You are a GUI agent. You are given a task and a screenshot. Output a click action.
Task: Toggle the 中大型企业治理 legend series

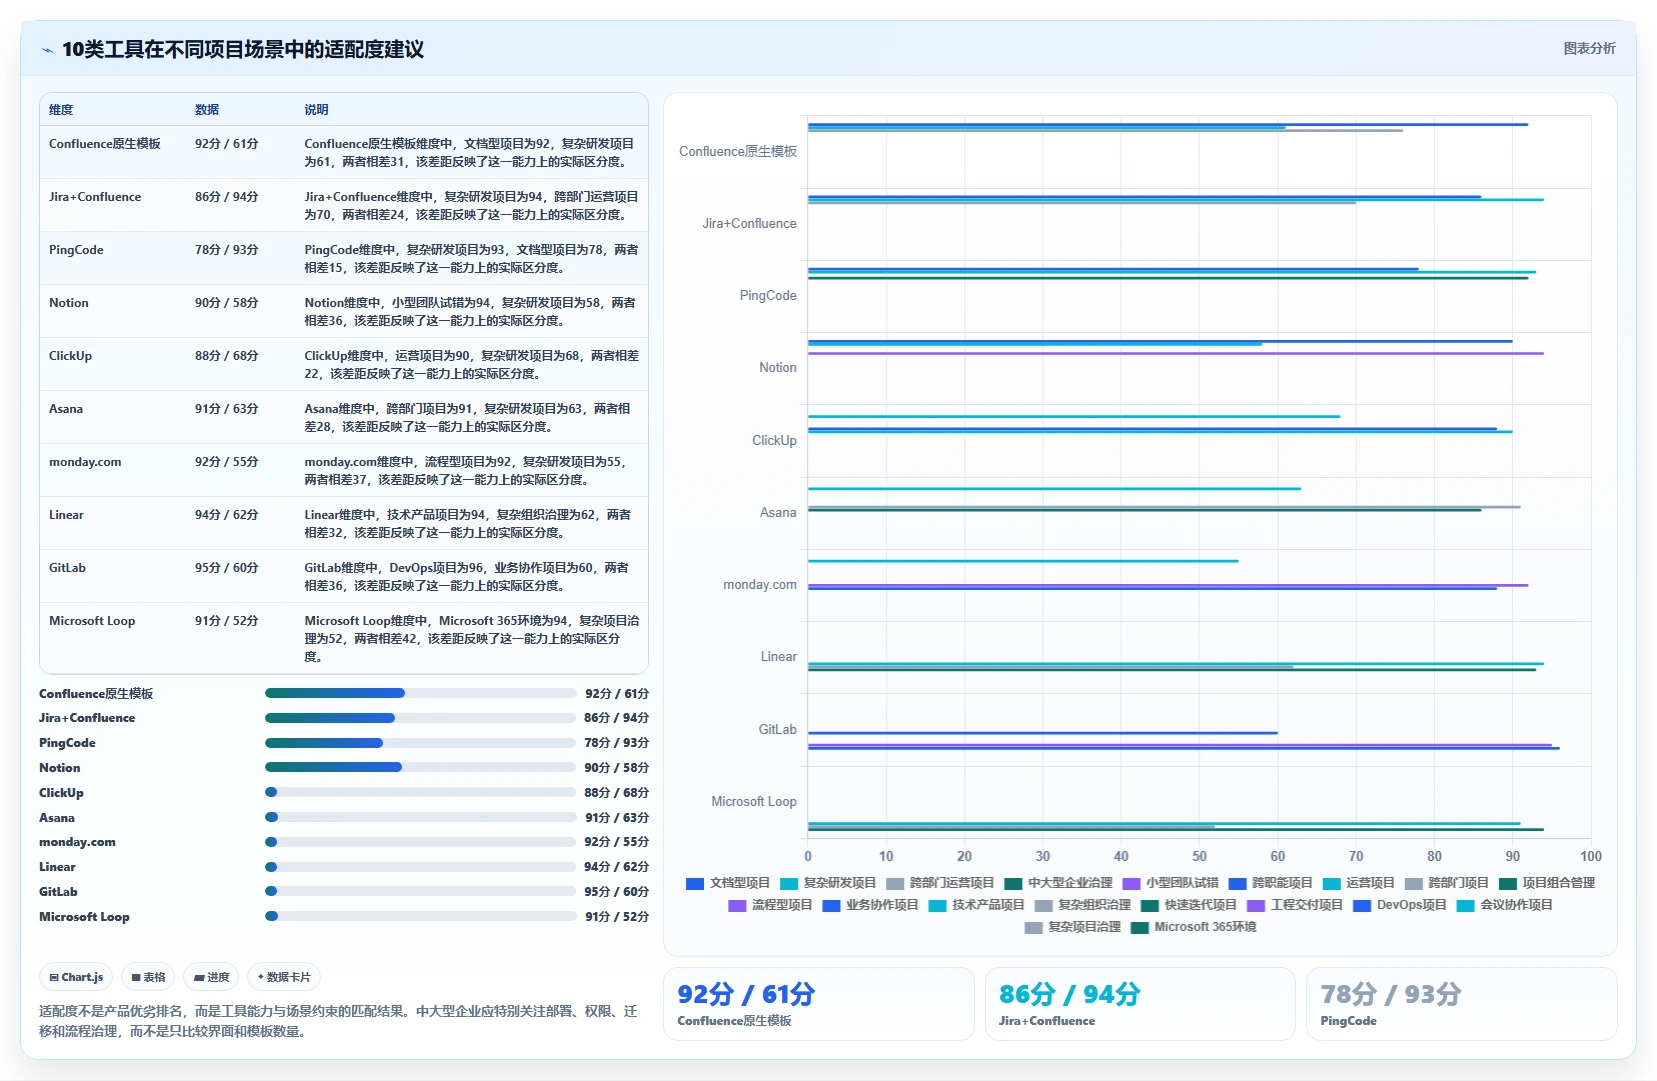(1058, 883)
